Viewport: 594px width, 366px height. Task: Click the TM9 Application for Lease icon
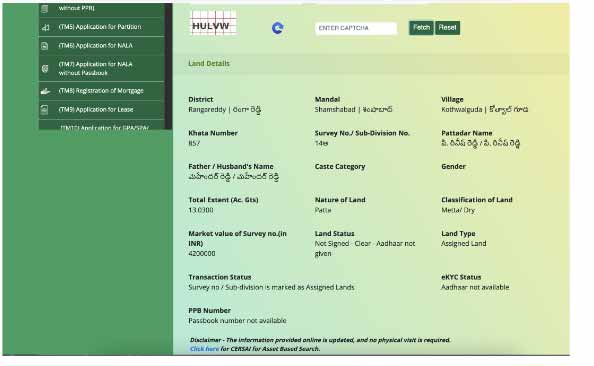pyautogui.click(x=45, y=110)
